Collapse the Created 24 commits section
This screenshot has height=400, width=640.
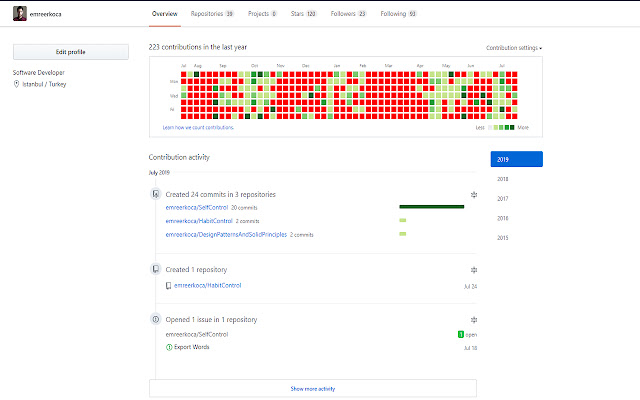click(474, 195)
